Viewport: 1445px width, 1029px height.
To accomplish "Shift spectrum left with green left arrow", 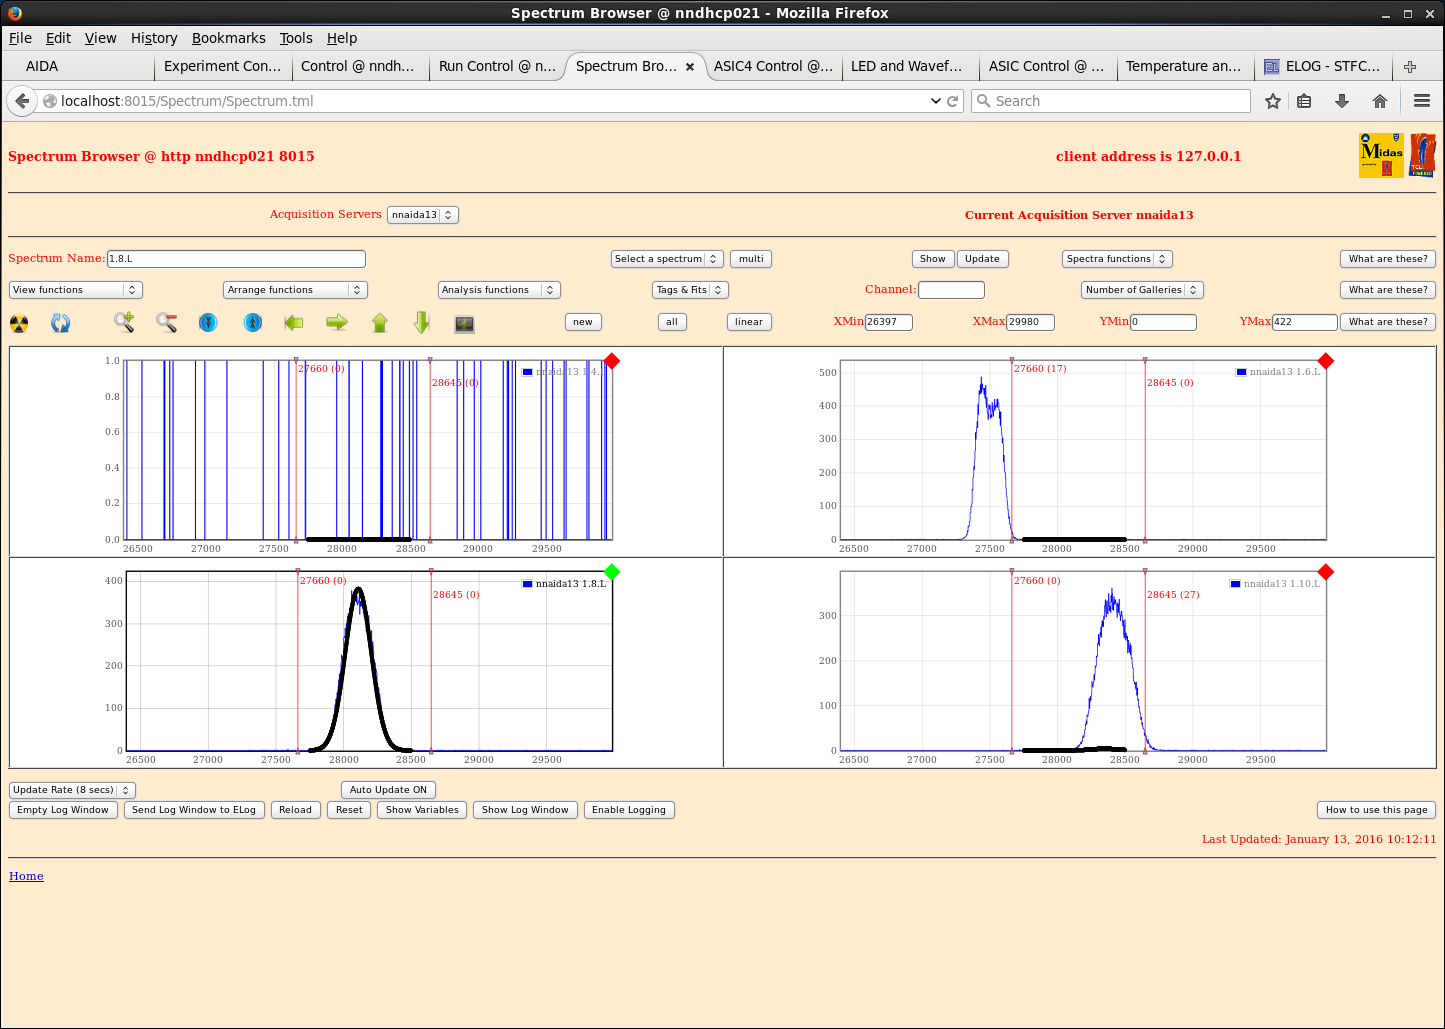I will 294,322.
